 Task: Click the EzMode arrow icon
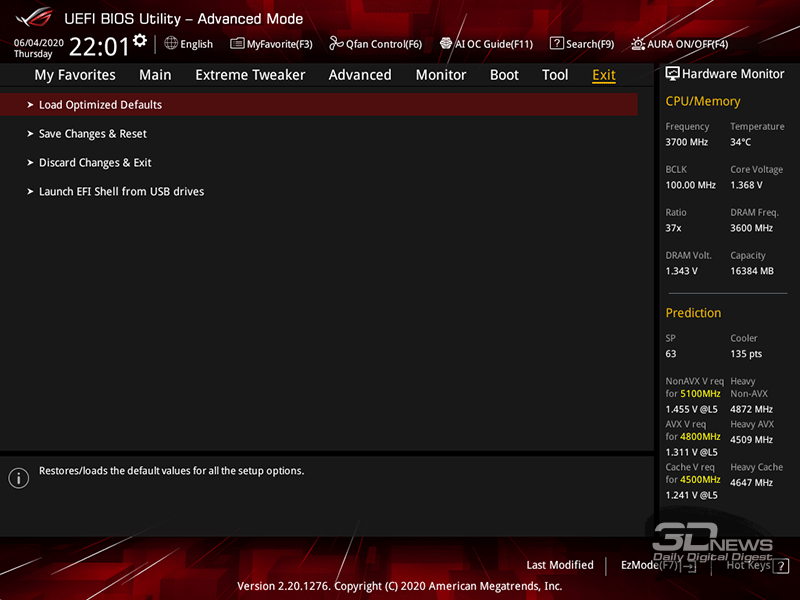689,566
